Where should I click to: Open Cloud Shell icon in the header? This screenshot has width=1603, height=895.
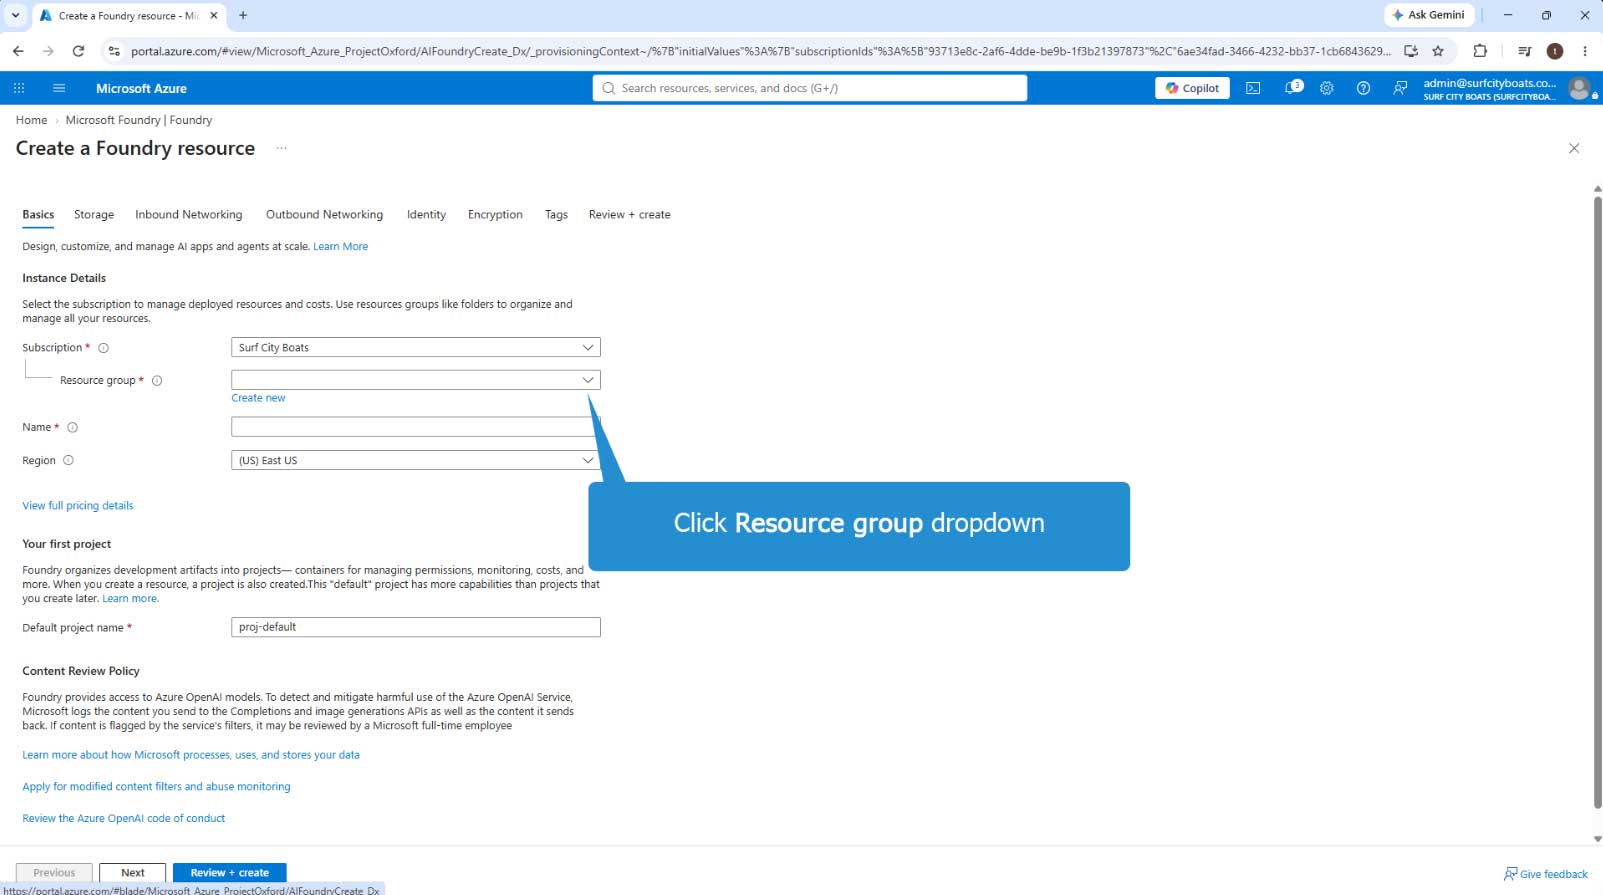tap(1253, 88)
